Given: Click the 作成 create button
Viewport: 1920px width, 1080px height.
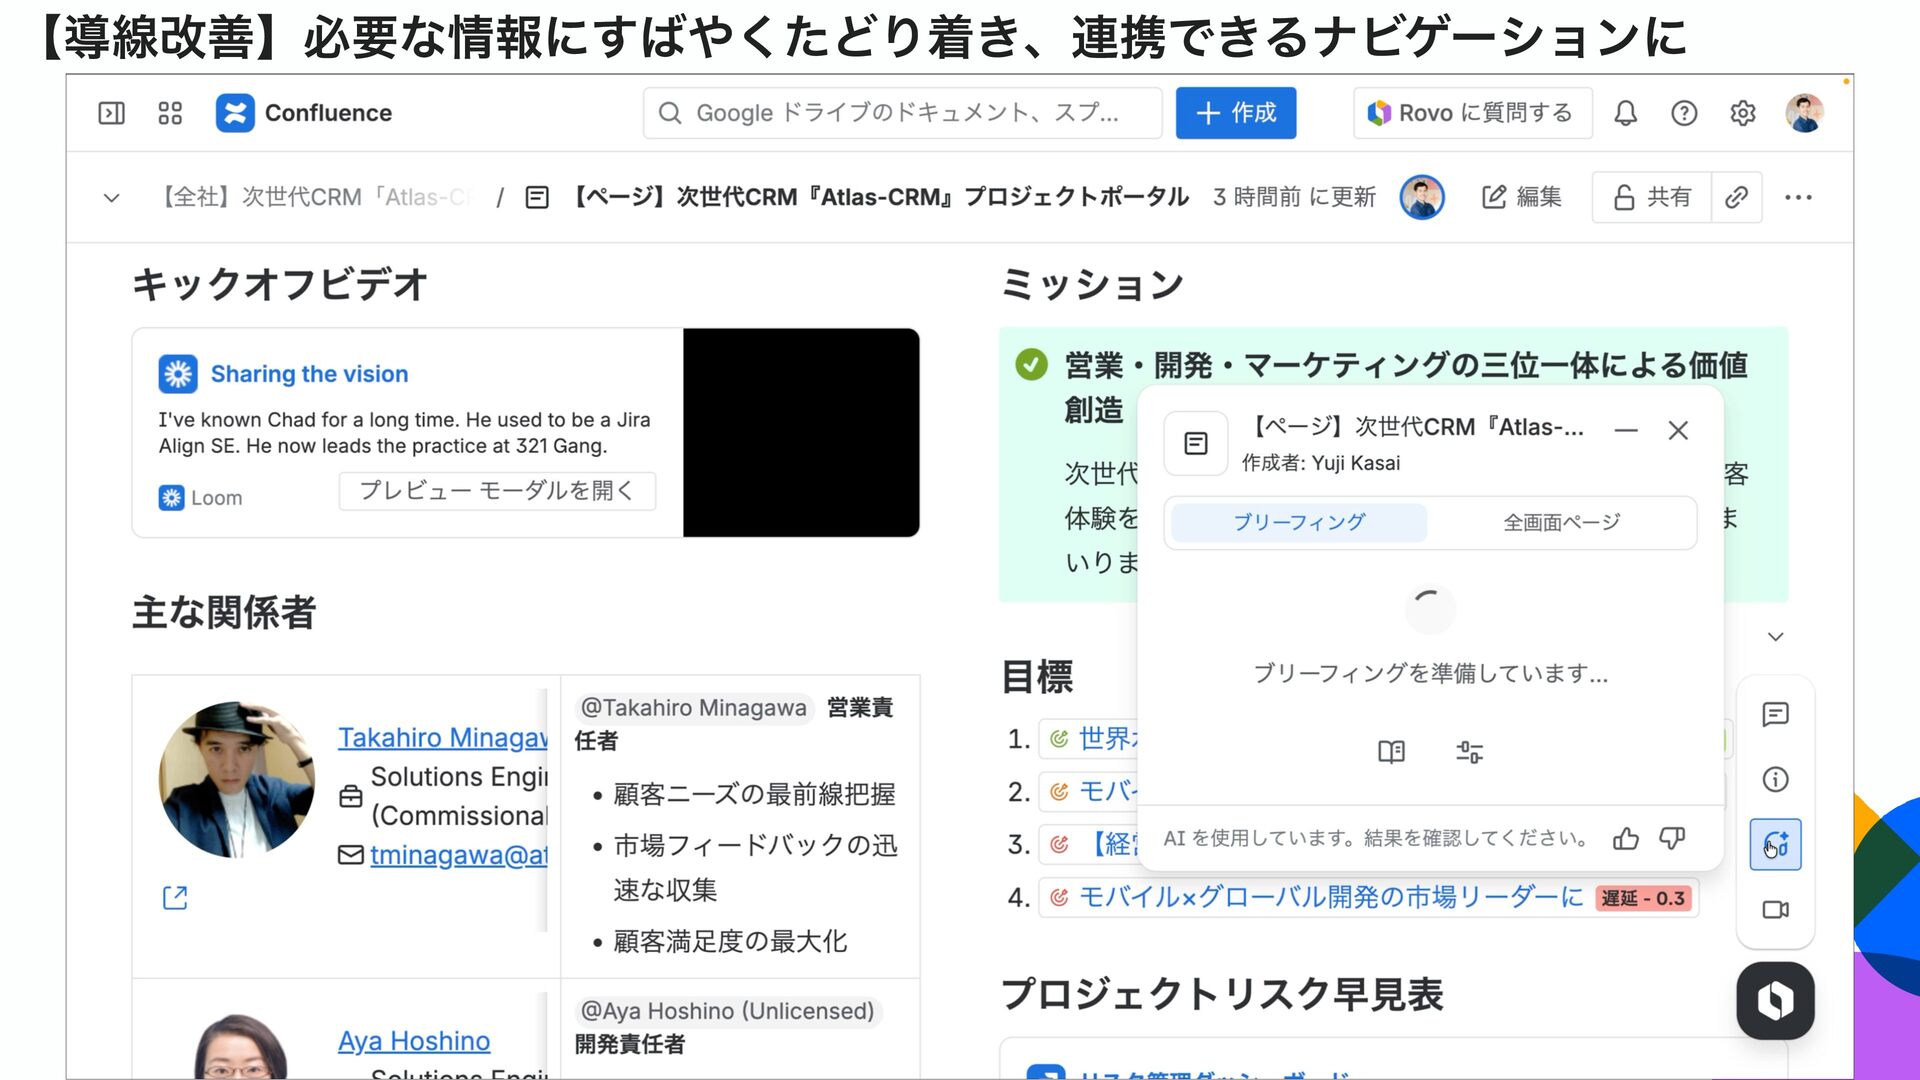Looking at the screenshot, I should click(1235, 113).
